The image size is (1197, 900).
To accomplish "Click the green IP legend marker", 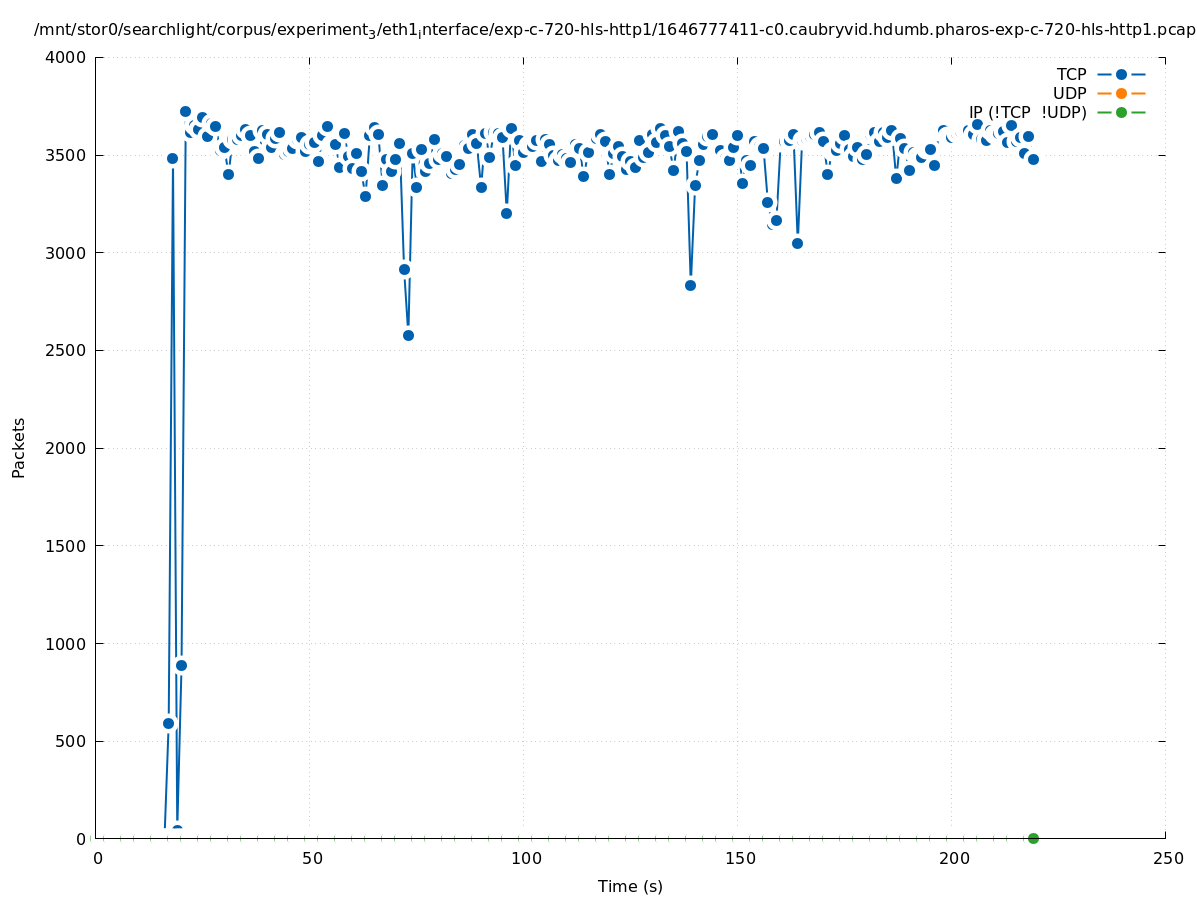I will coord(1121,112).
